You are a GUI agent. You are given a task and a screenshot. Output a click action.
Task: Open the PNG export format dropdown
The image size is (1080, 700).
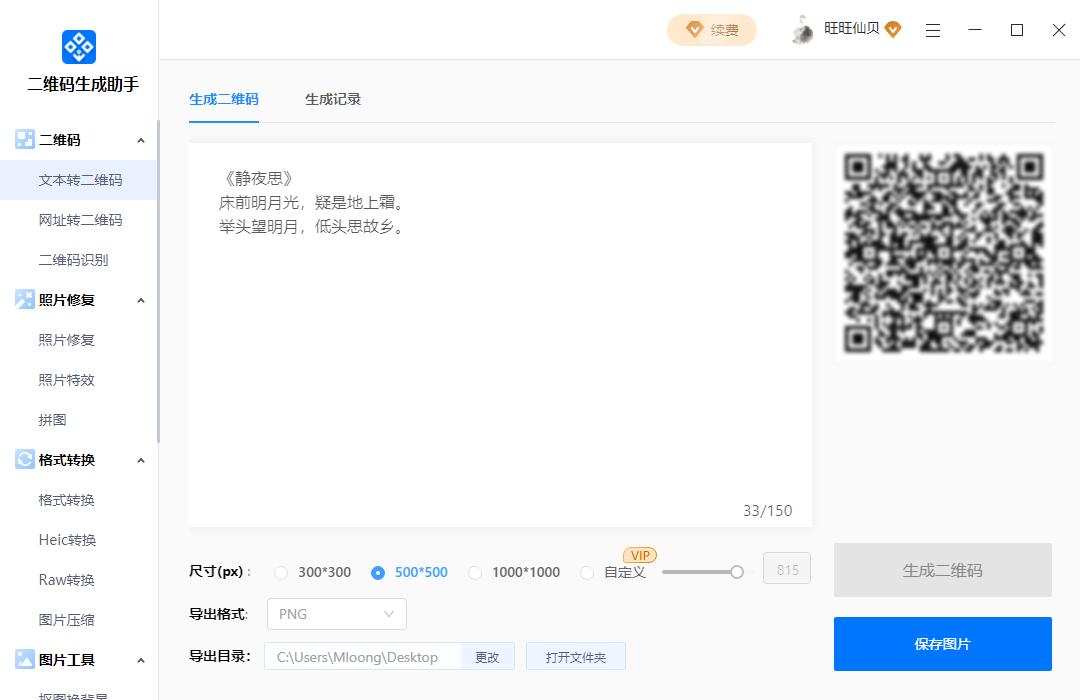pos(337,614)
